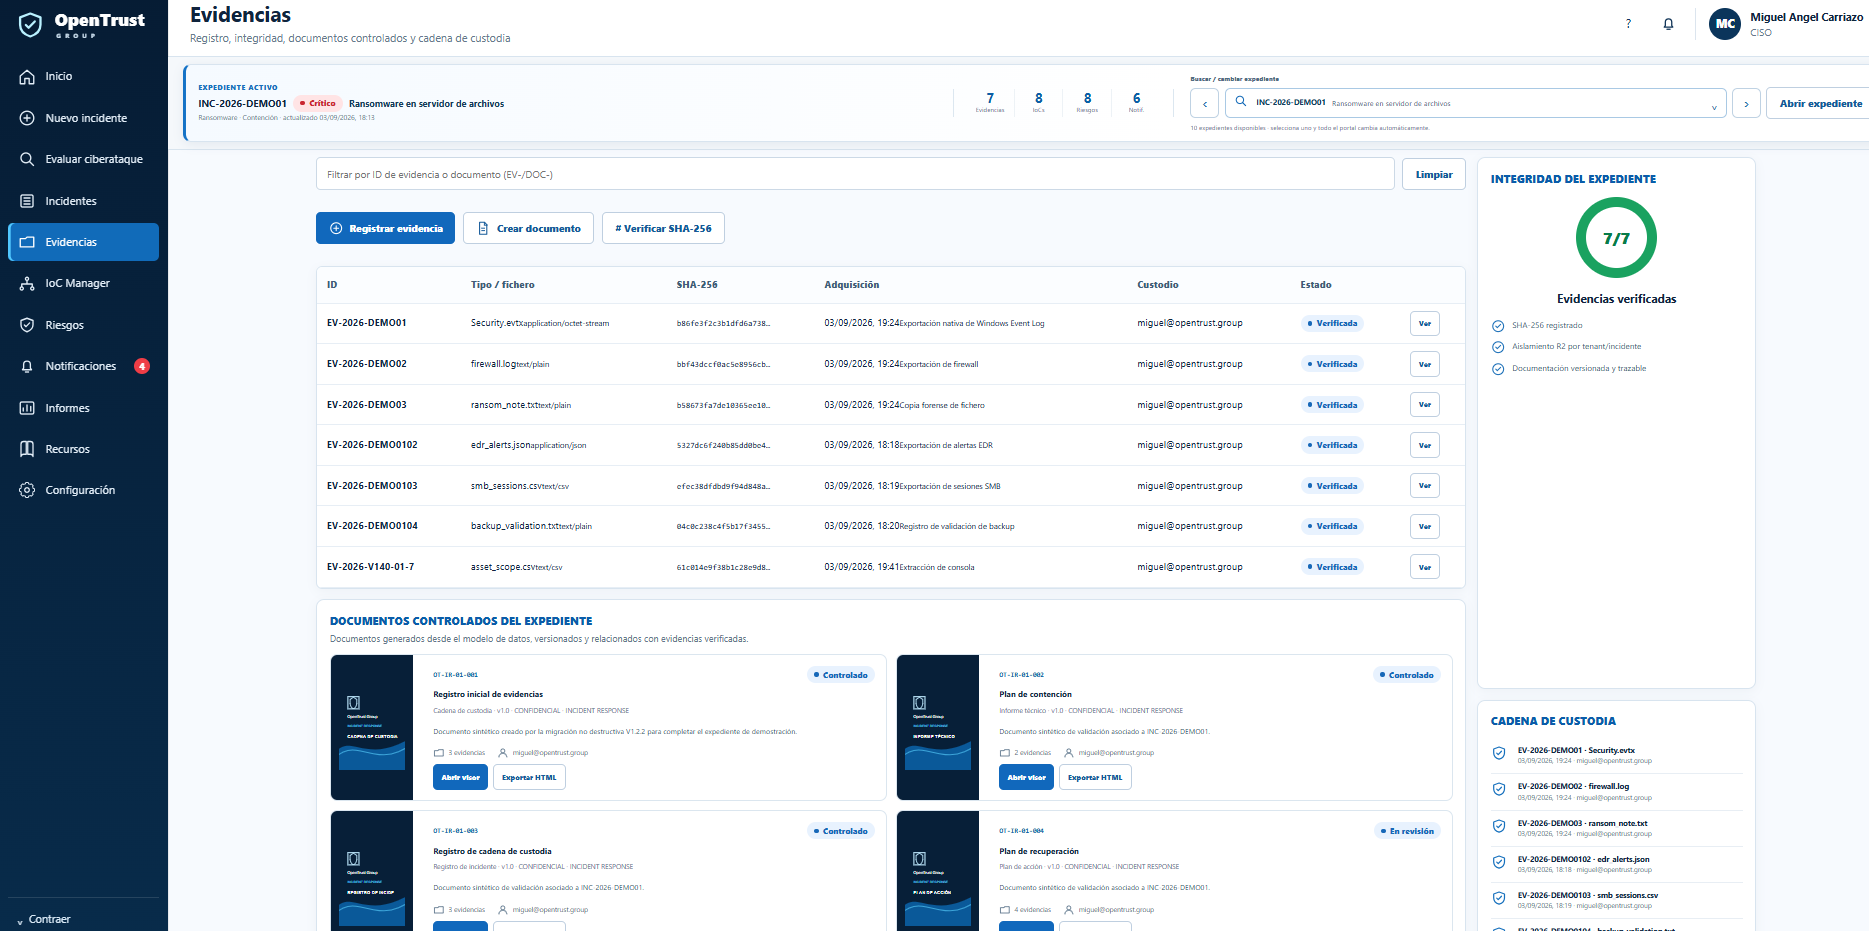Click the Crítico severity badge

point(318,103)
